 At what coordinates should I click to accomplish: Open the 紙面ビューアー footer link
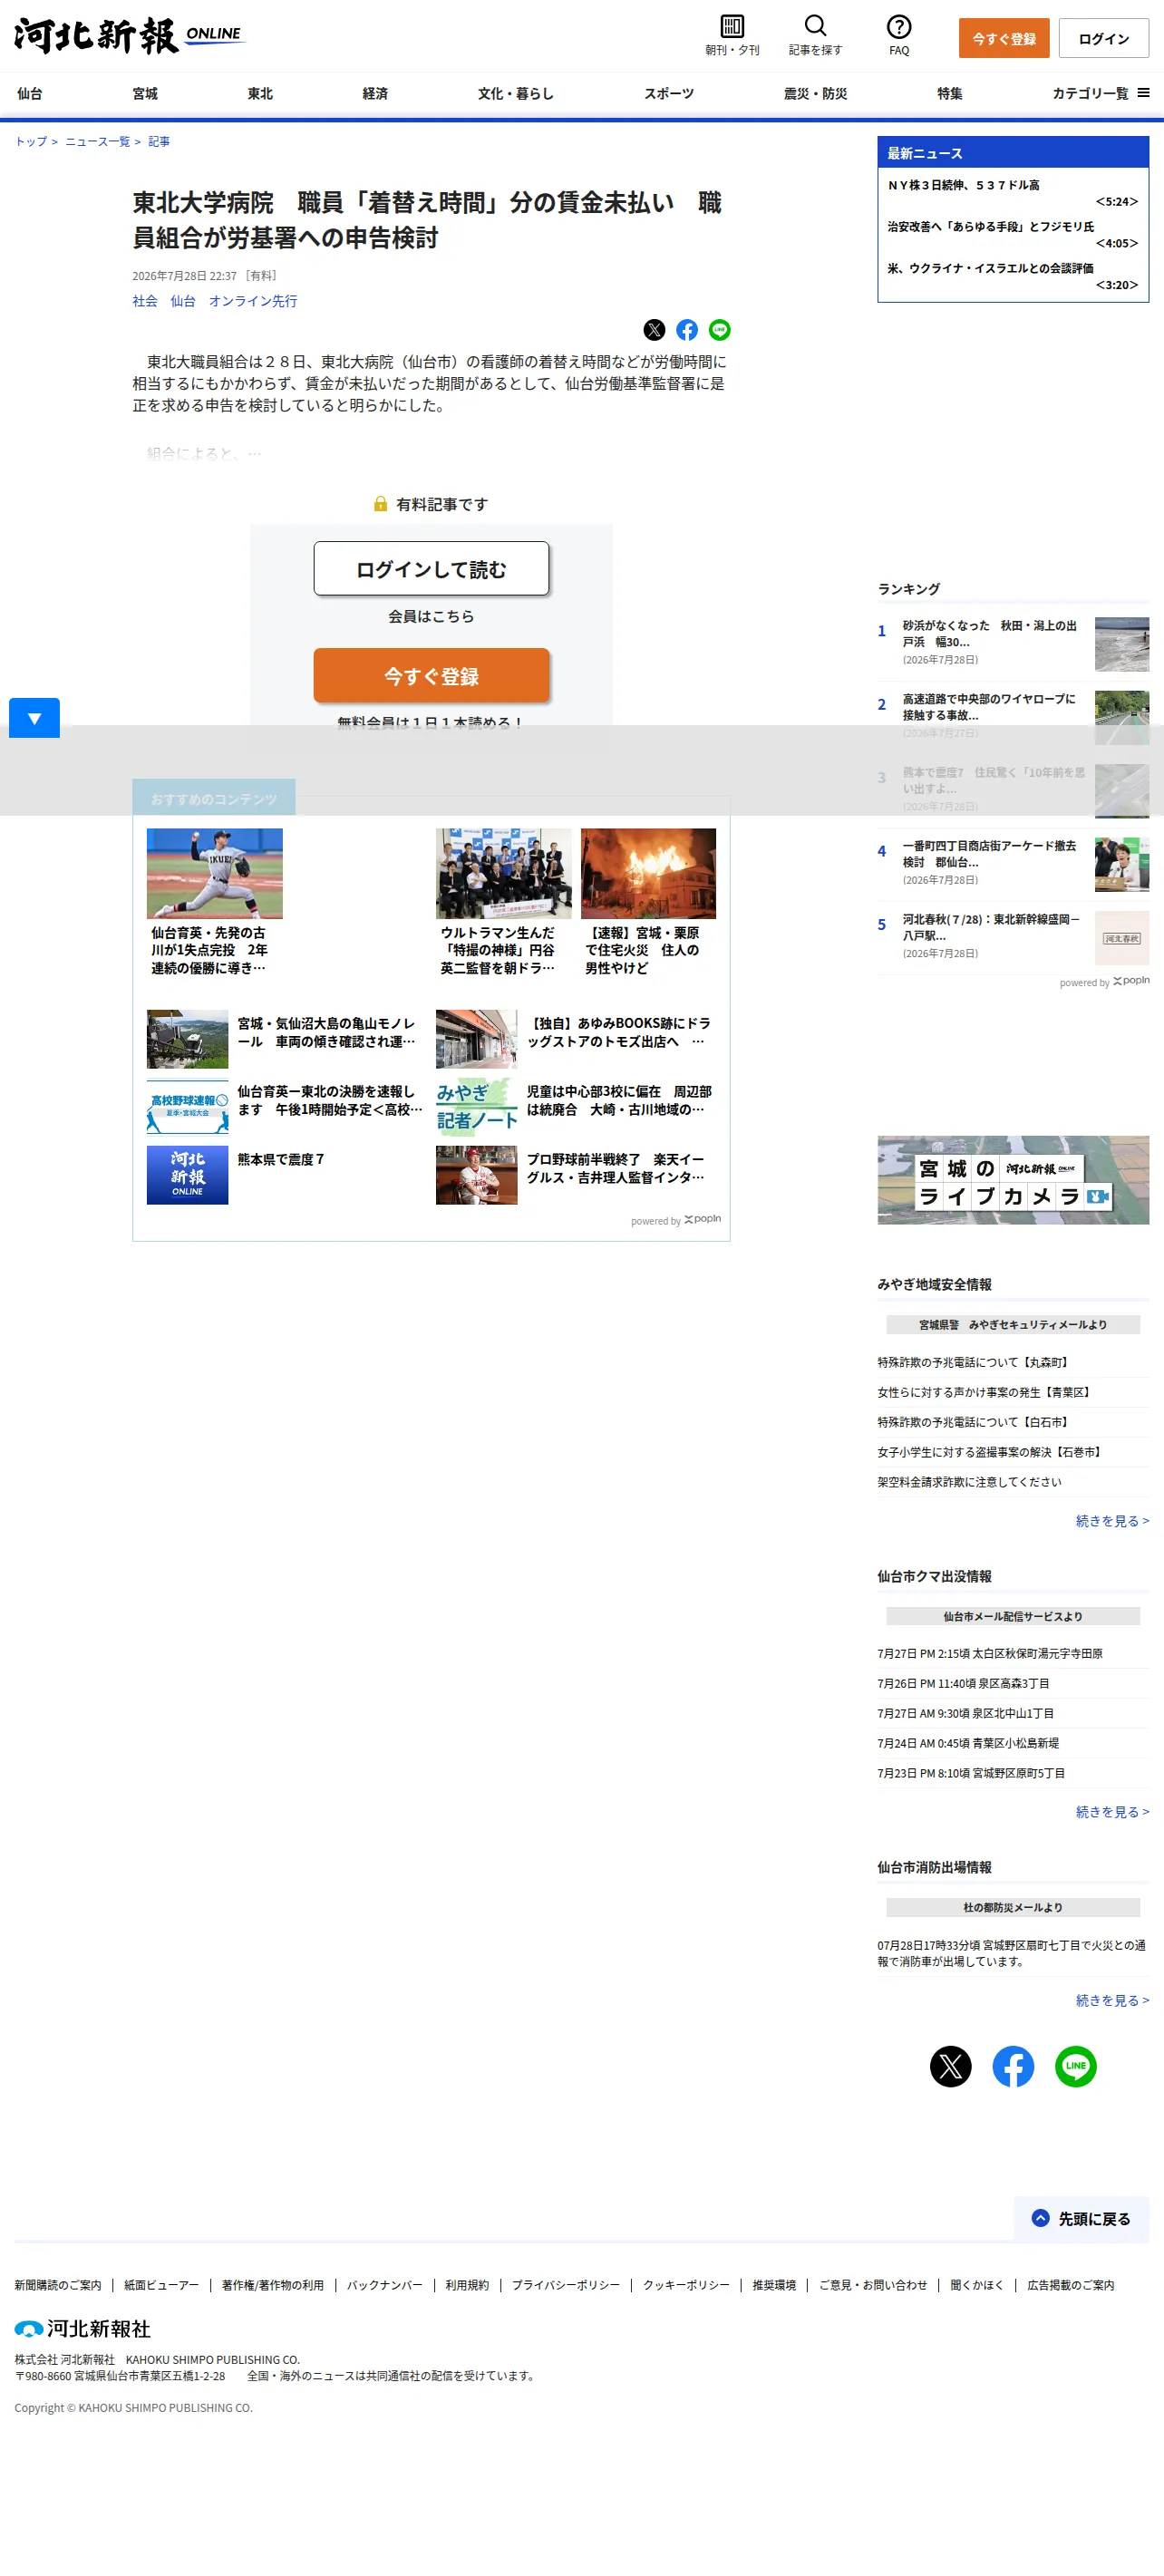click(161, 2285)
